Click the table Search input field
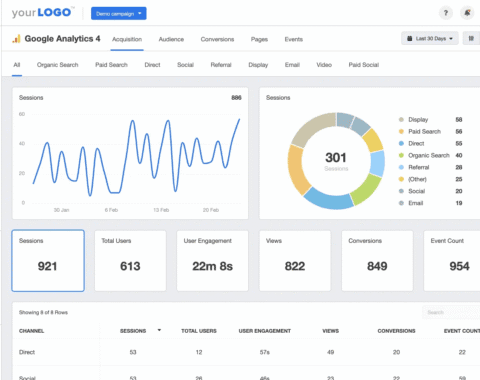 [452, 312]
